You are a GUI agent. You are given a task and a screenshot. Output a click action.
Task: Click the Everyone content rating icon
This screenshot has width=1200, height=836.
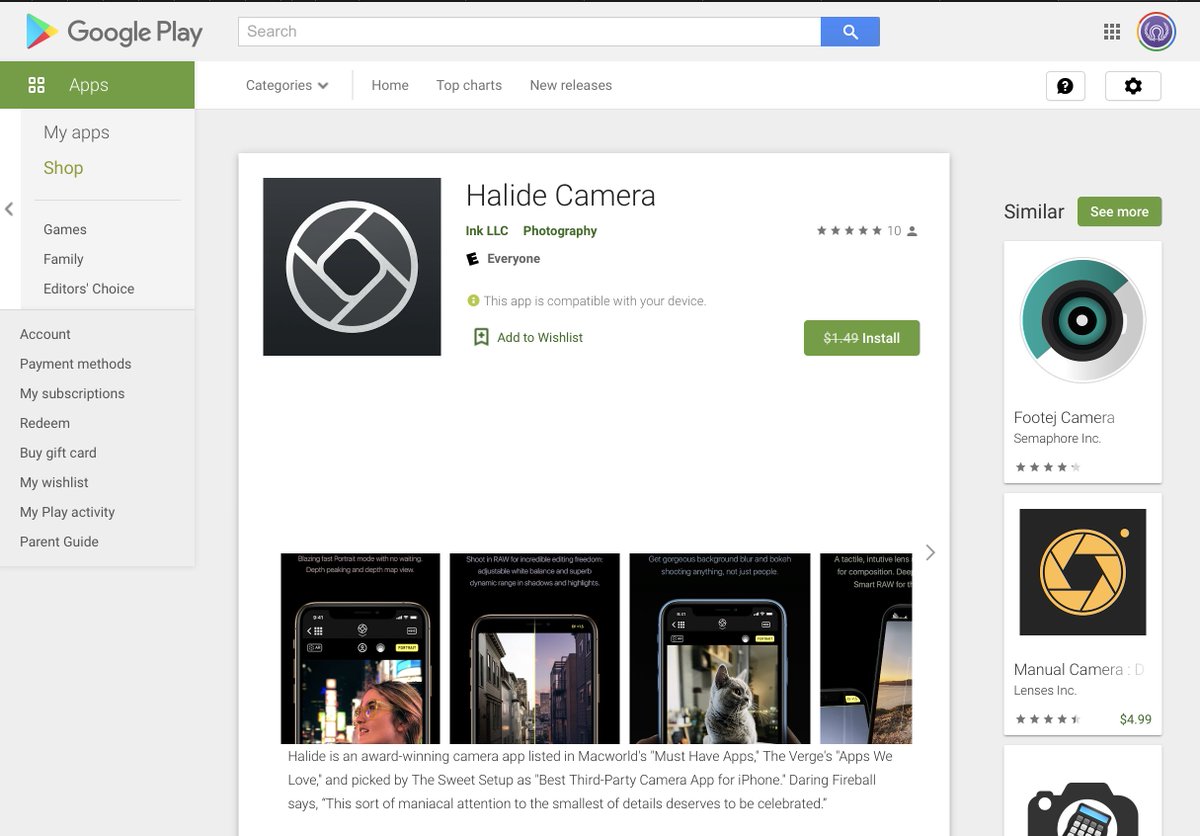[x=473, y=259]
